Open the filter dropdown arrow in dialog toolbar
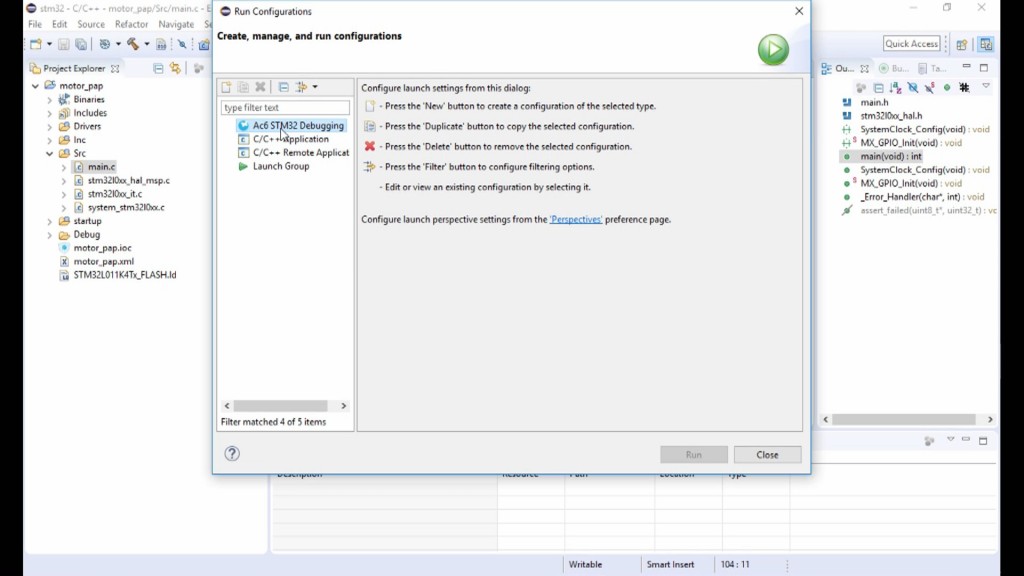This screenshot has width=1024, height=576. point(315,87)
